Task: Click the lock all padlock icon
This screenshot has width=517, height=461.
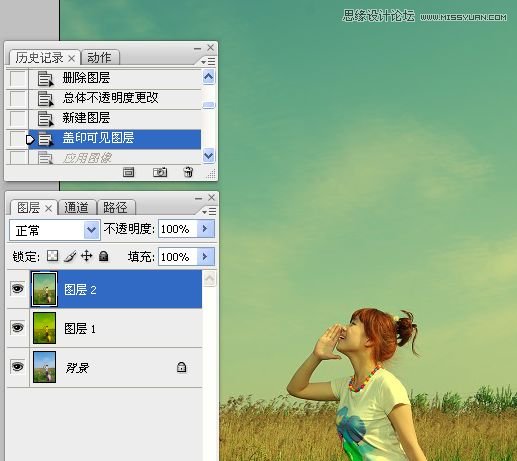Action: click(104, 256)
